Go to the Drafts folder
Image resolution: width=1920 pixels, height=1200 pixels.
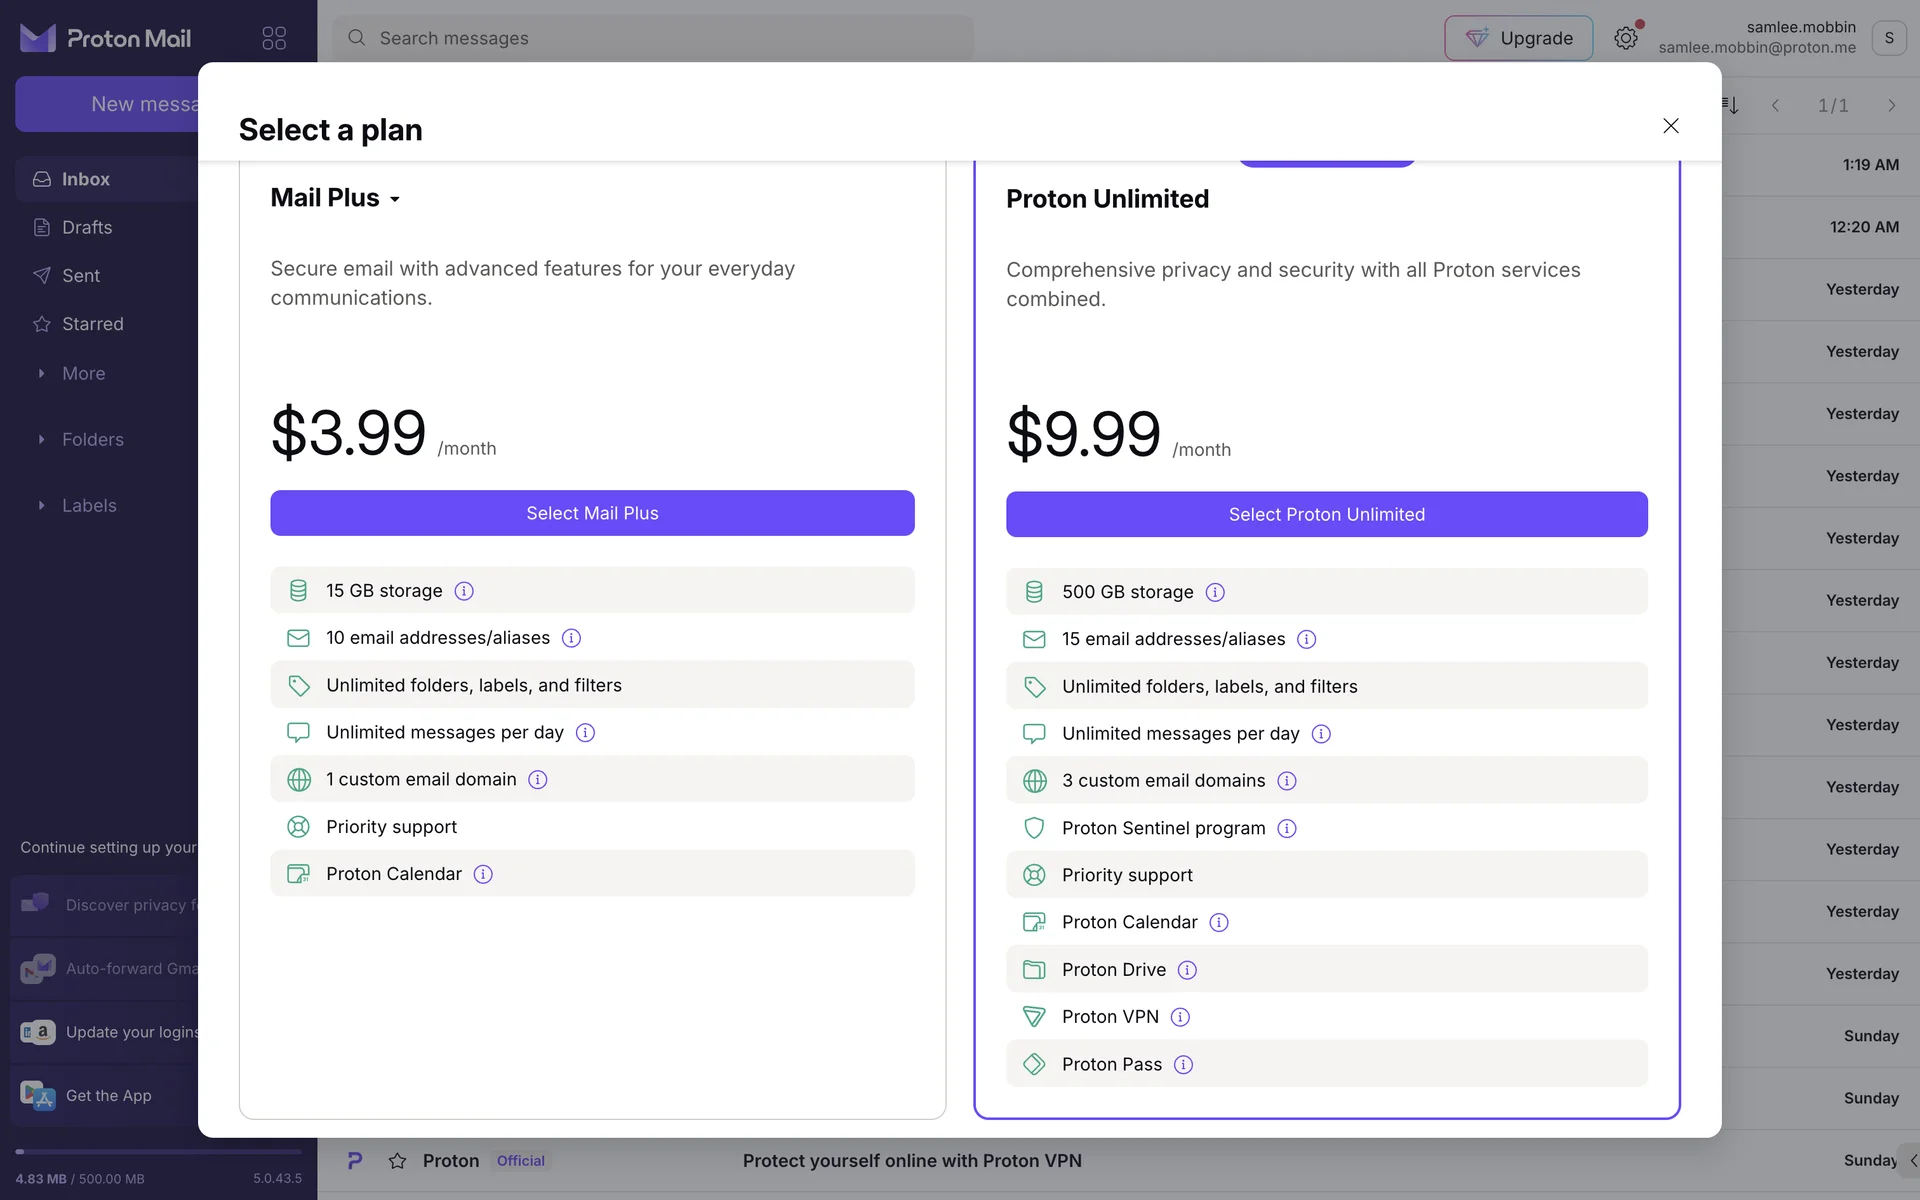87,228
